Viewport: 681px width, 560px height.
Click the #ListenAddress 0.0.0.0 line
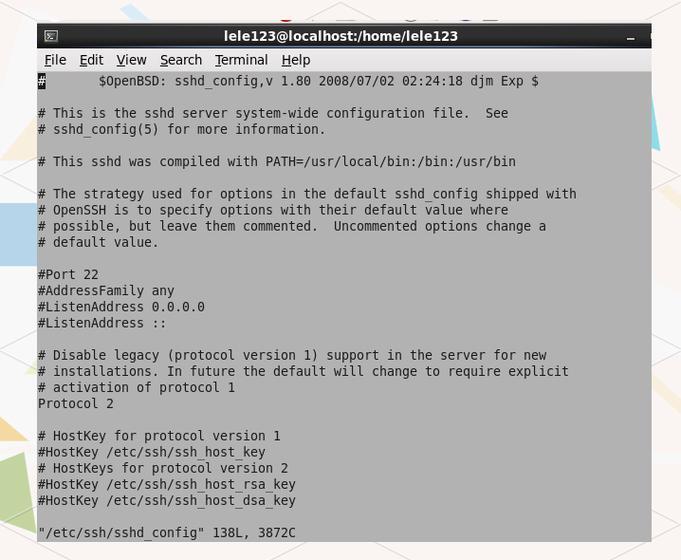coord(121,307)
